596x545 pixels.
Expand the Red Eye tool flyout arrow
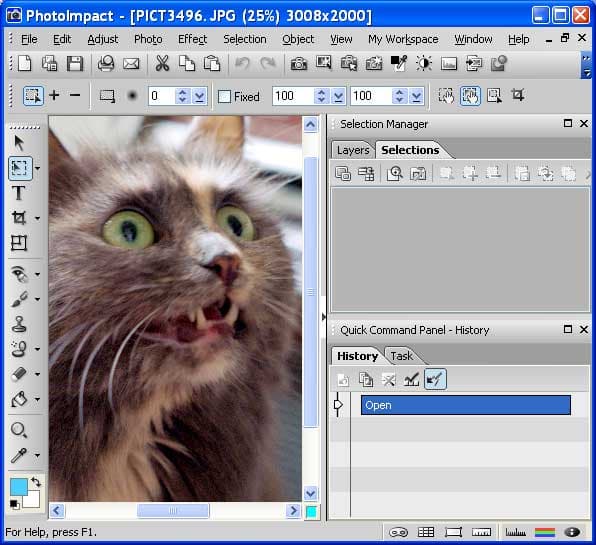(38, 274)
